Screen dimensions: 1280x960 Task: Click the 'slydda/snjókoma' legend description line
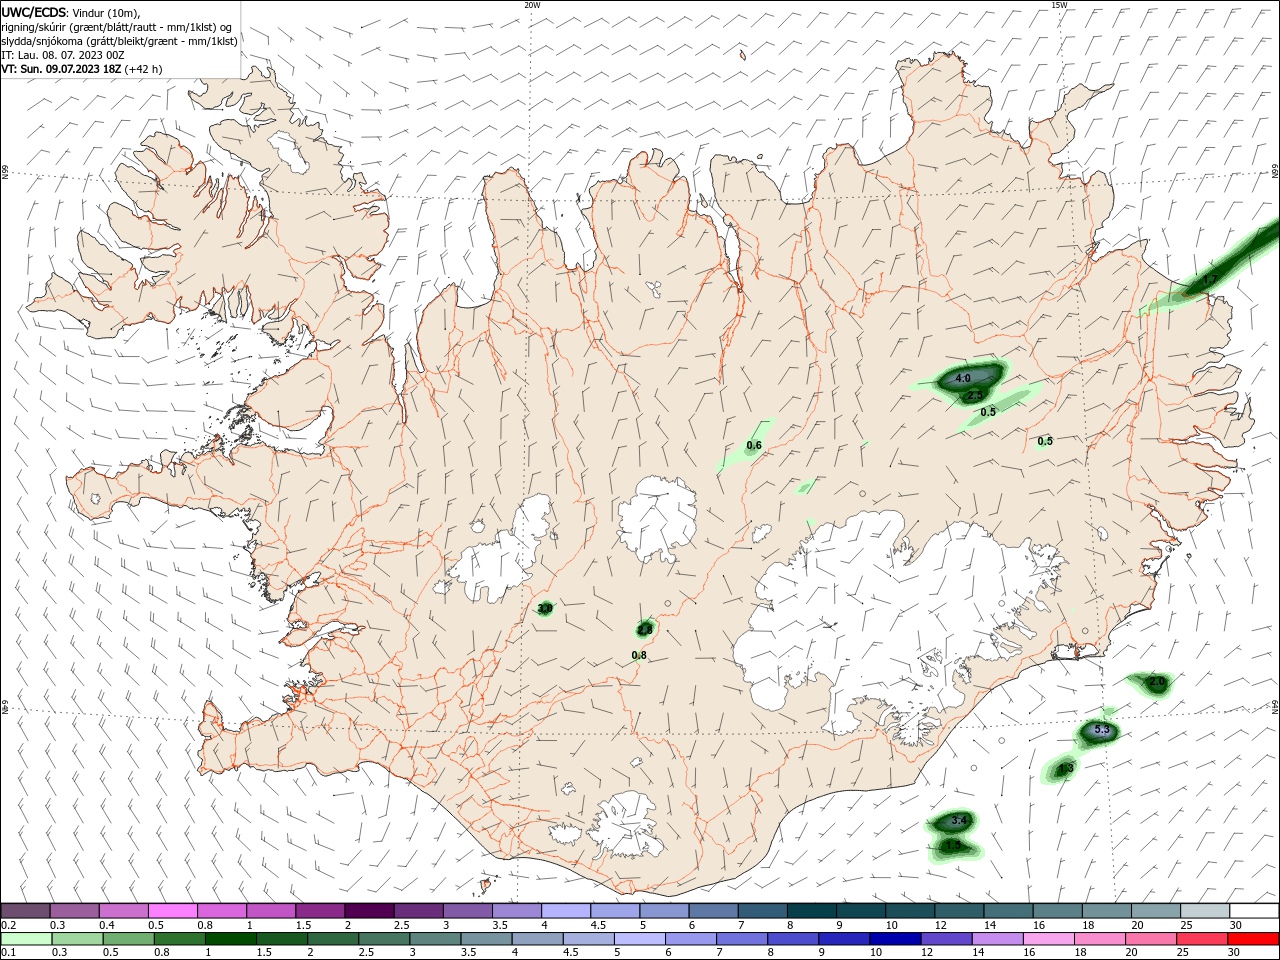point(119,41)
